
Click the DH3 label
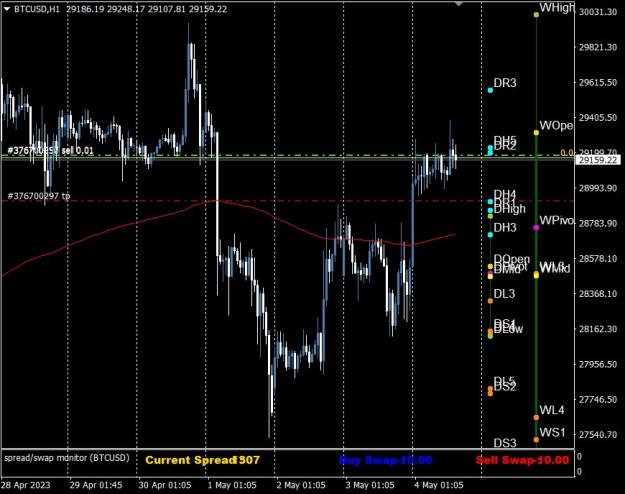505,228
